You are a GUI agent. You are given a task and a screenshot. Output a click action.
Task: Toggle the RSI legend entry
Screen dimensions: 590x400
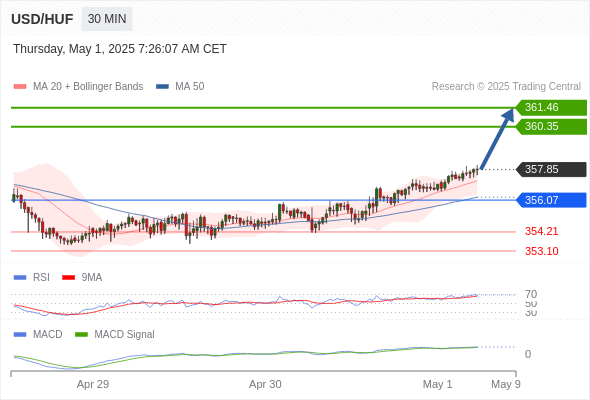click(32, 278)
